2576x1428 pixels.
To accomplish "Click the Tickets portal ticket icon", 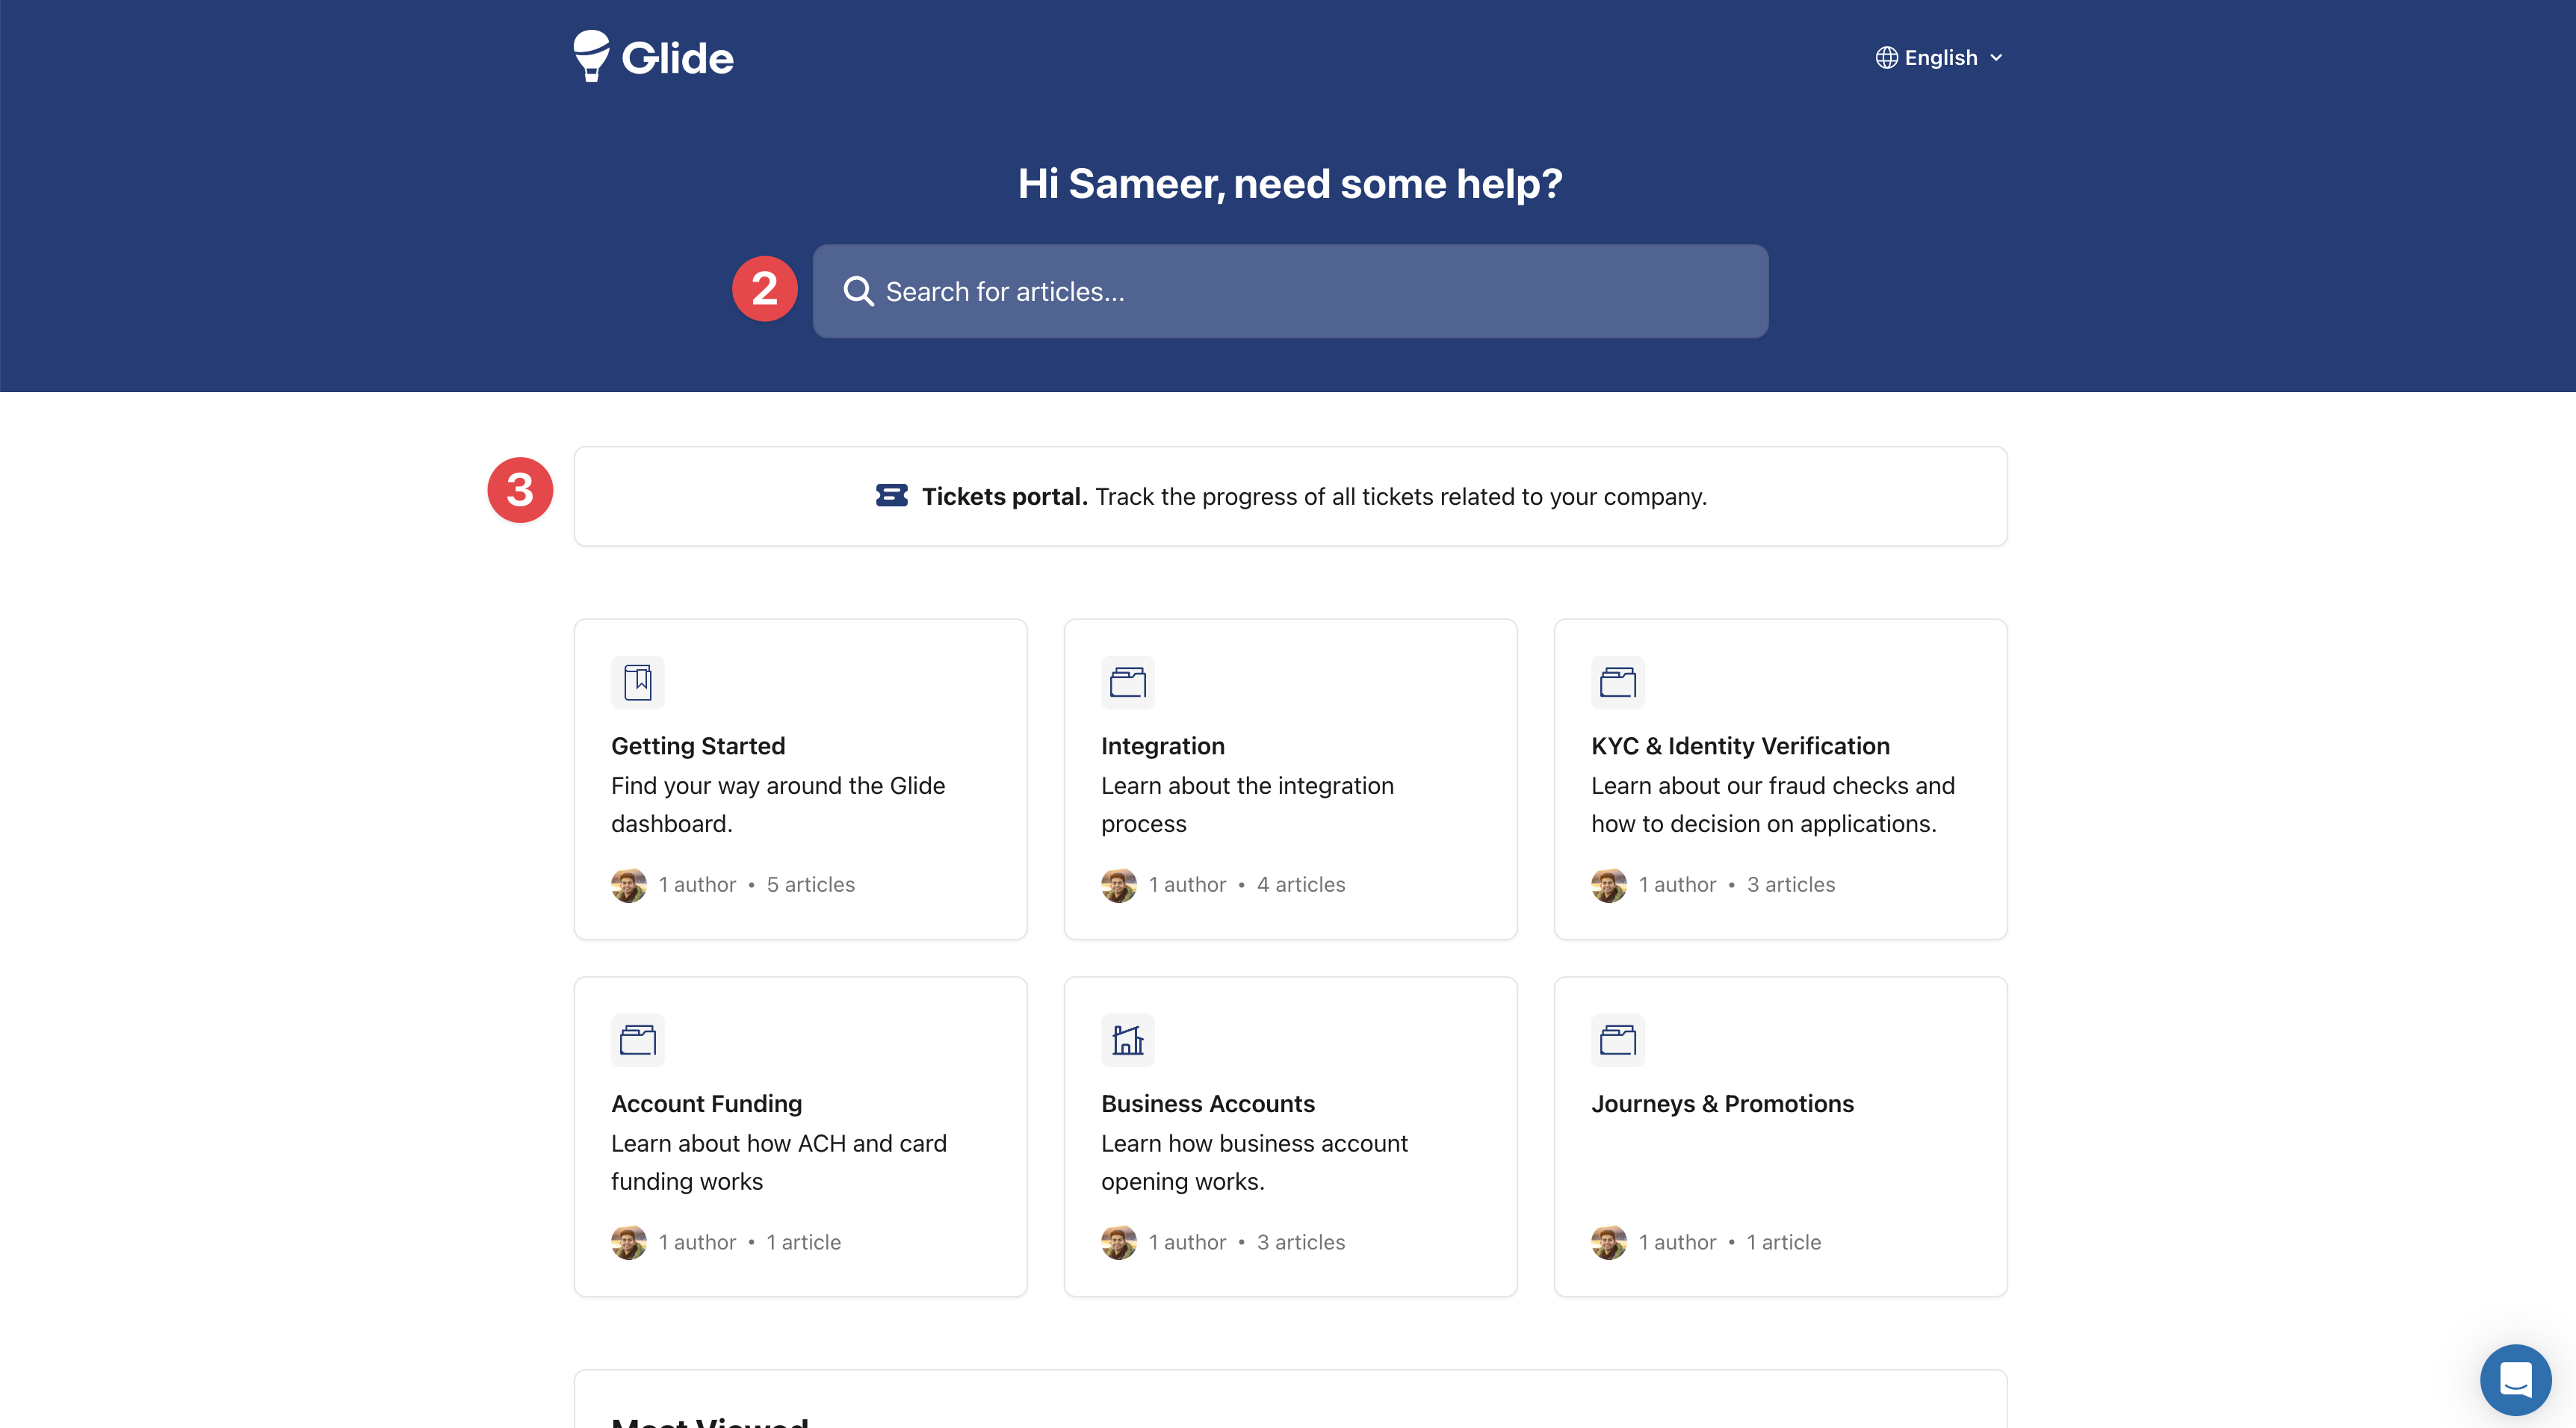I will click(891, 496).
